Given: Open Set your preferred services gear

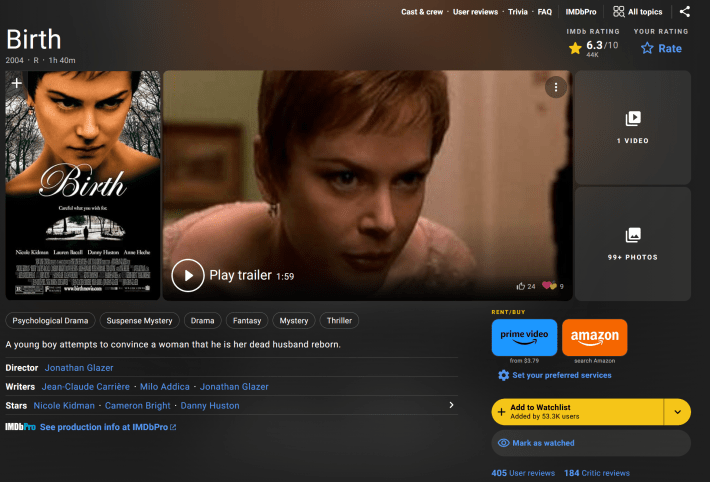Looking at the screenshot, I should (503, 375).
